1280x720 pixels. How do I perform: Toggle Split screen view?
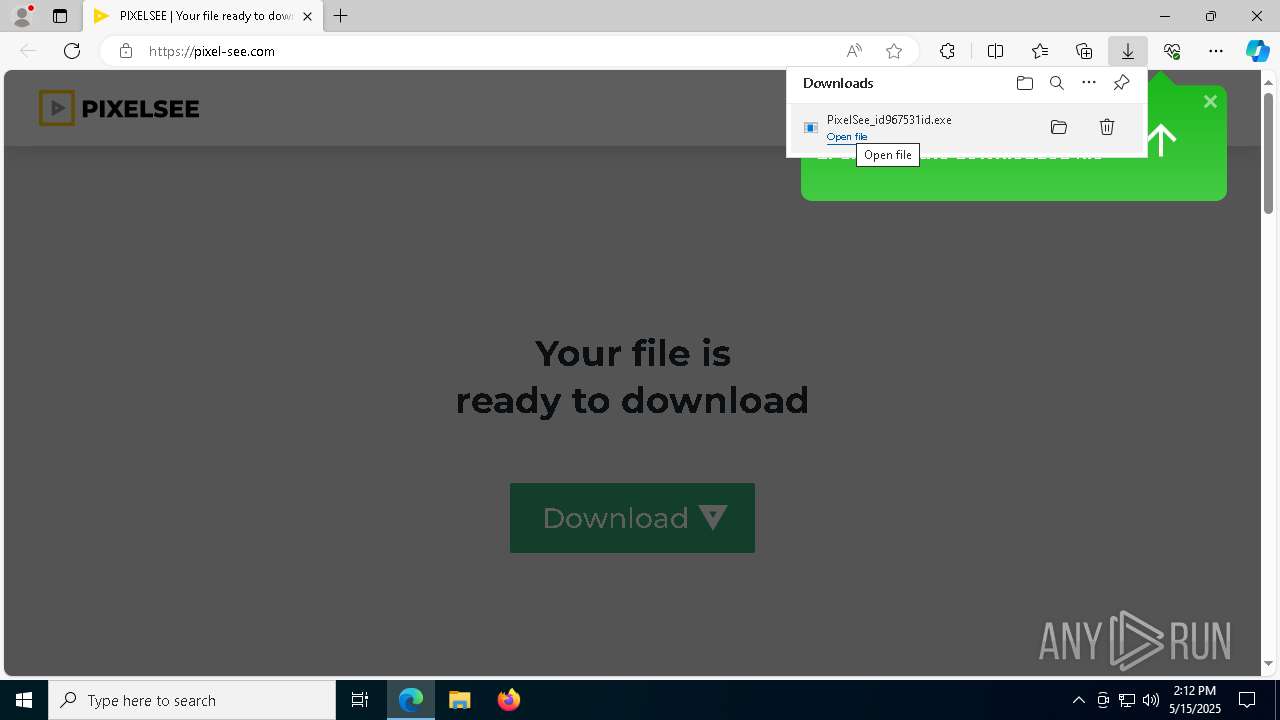(x=995, y=51)
